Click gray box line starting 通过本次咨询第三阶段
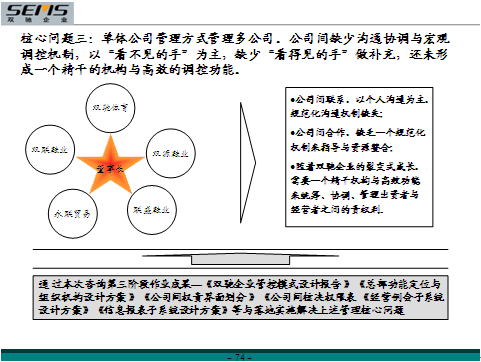 pos(239,284)
